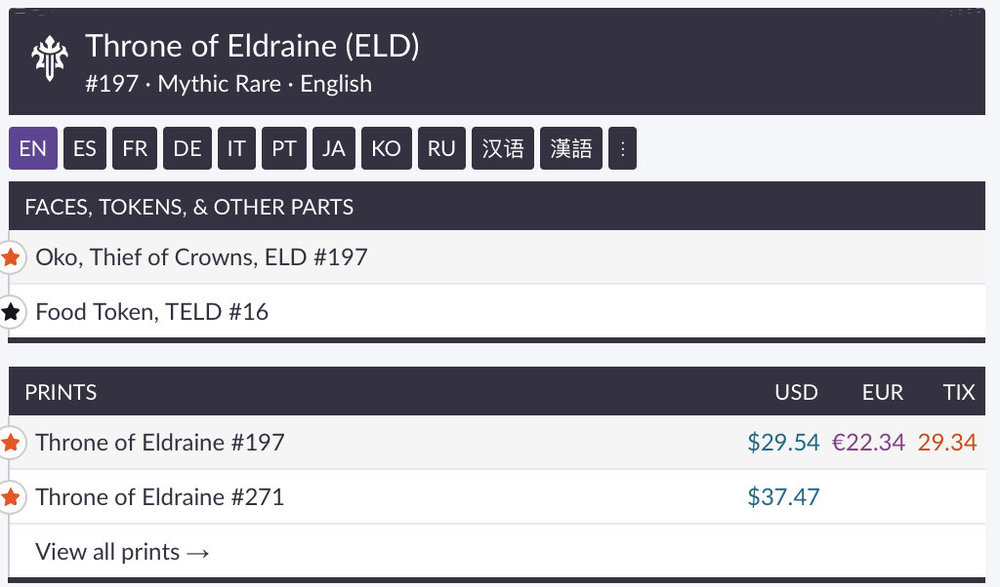Choose the IT language button

click(236, 149)
